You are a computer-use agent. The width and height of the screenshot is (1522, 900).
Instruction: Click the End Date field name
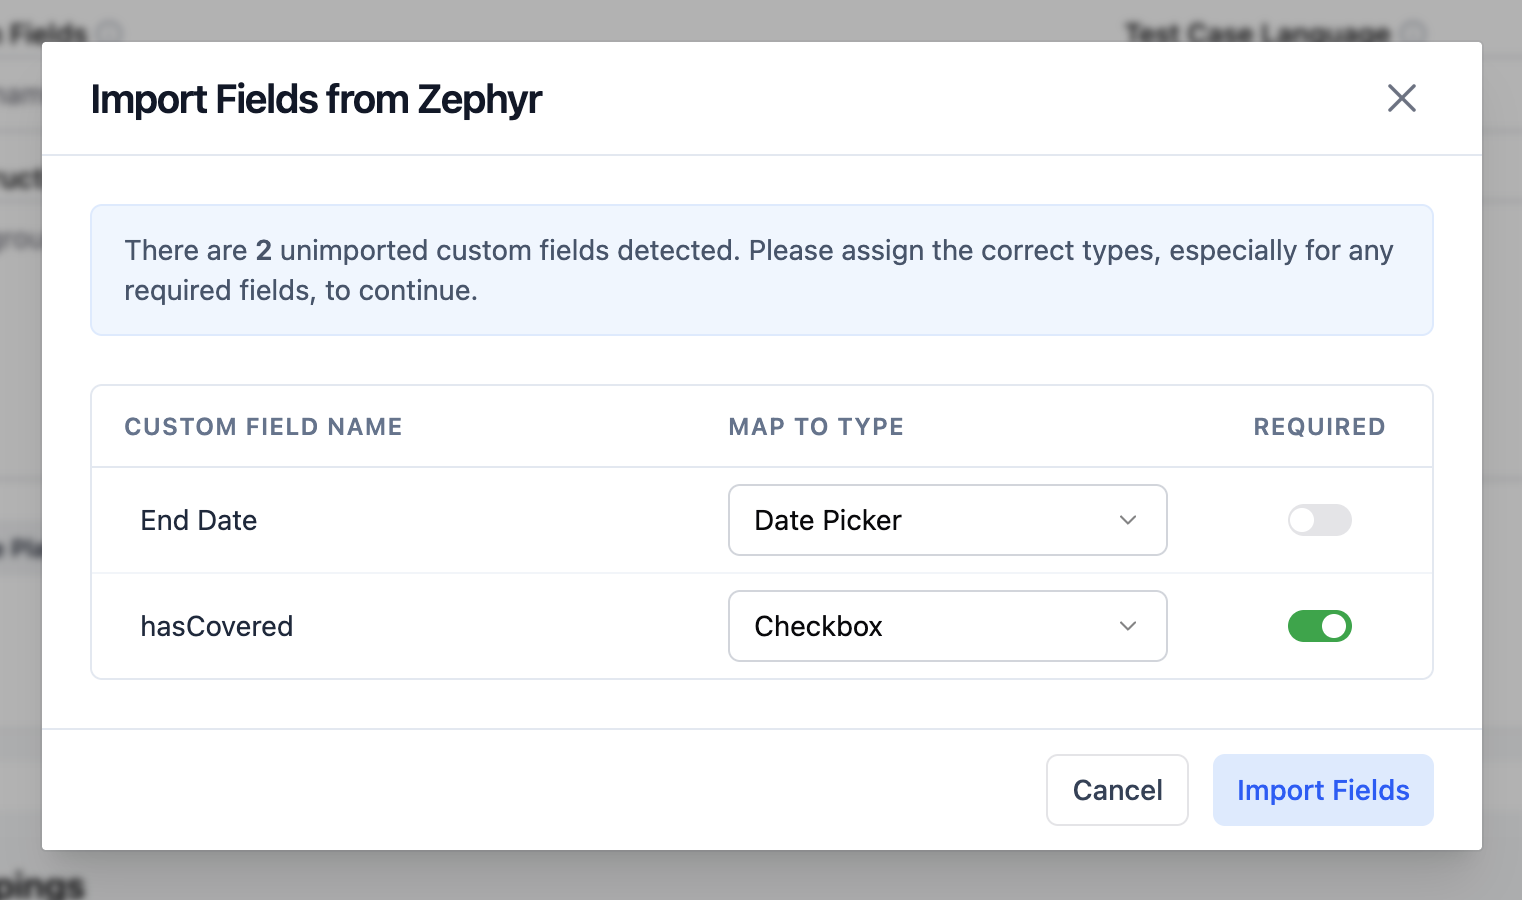click(199, 520)
